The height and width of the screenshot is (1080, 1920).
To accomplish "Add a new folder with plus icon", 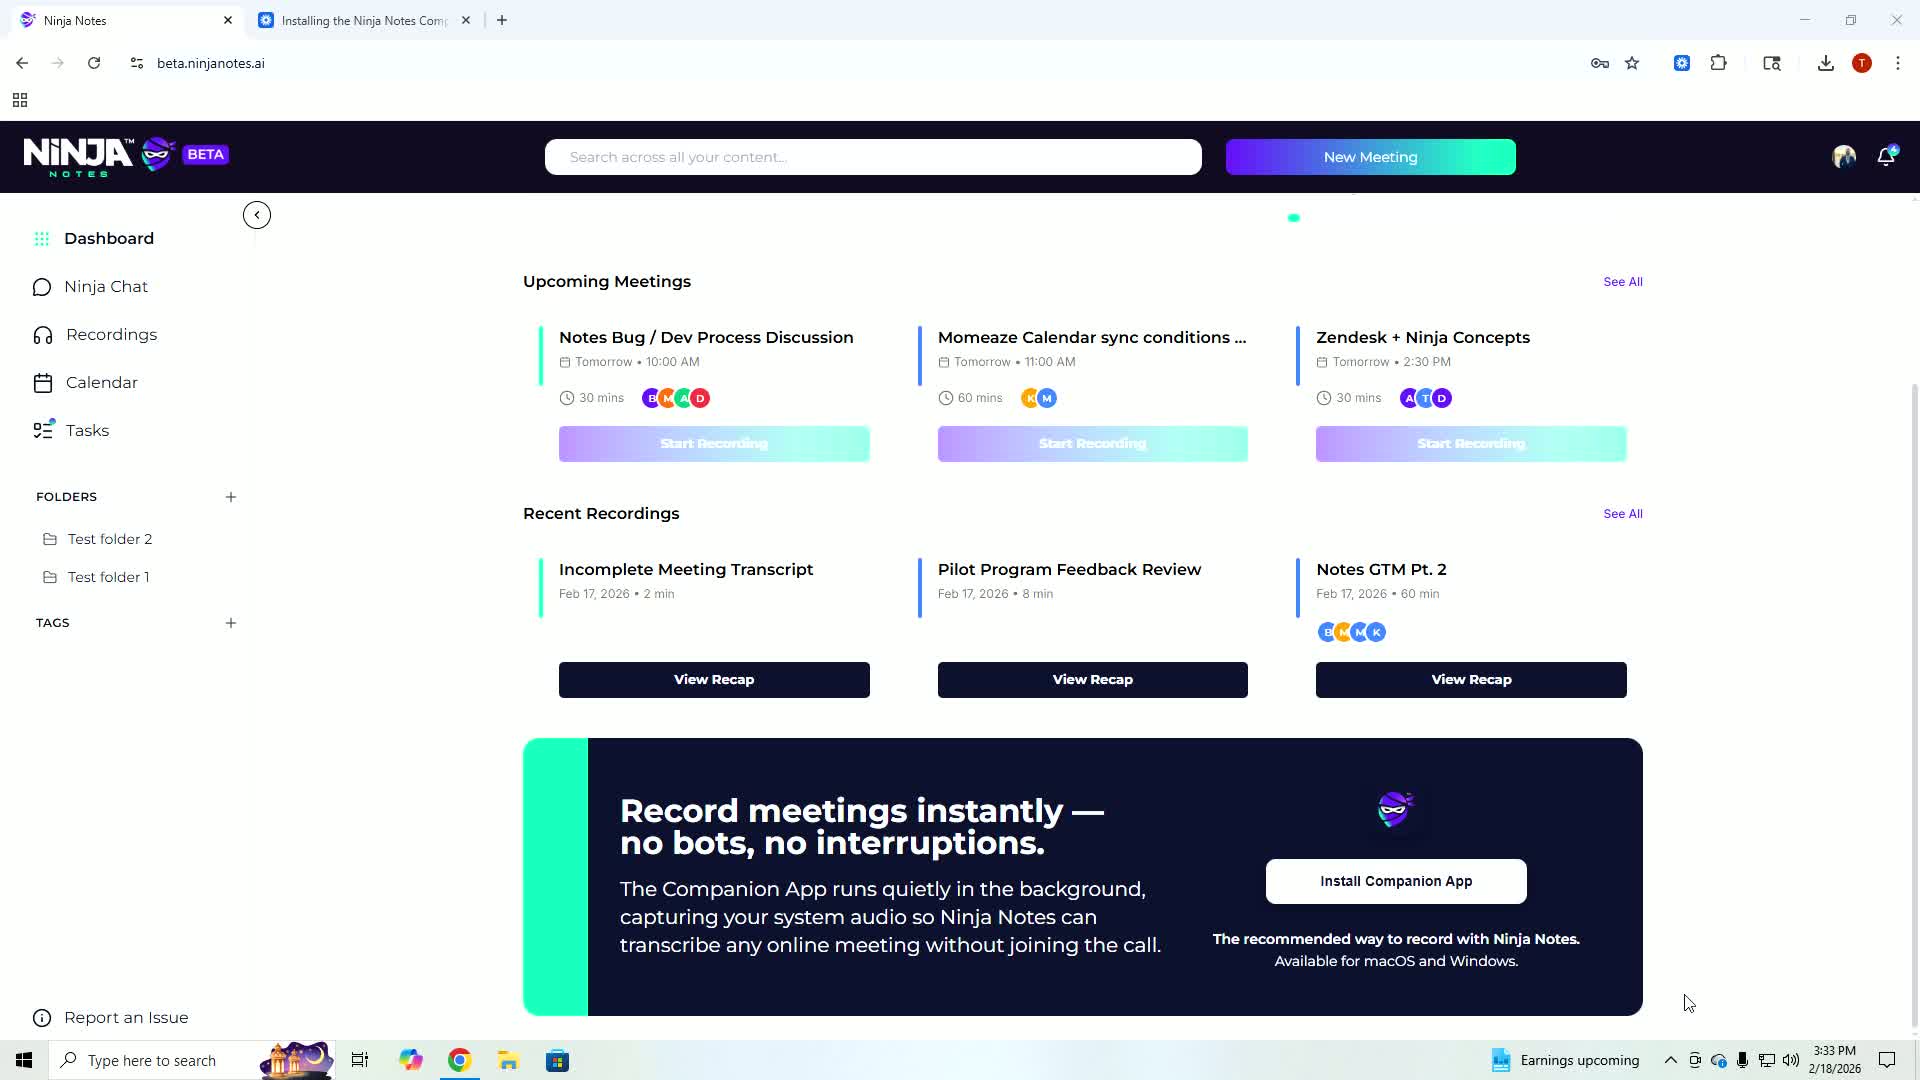I will (231, 497).
